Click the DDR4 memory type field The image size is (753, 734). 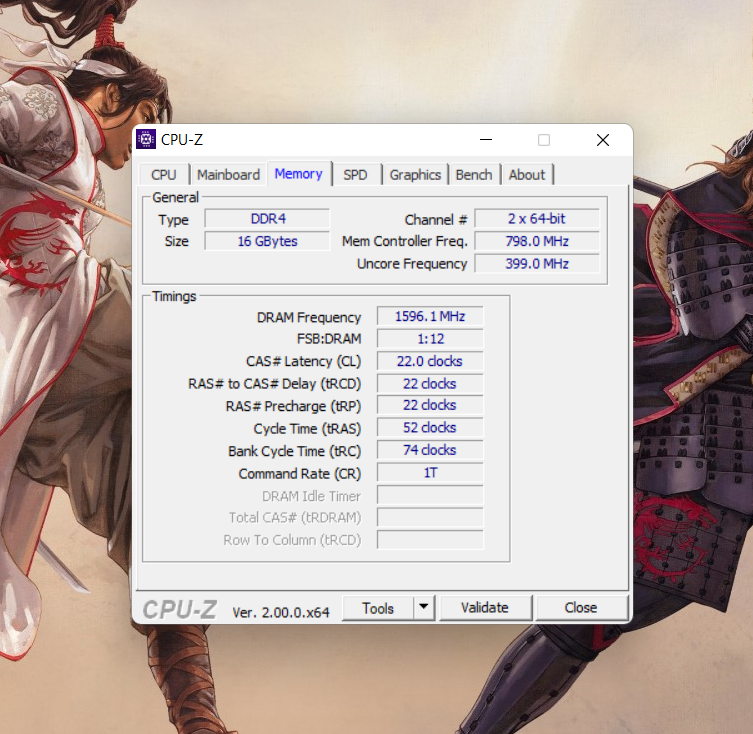tap(267, 219)
